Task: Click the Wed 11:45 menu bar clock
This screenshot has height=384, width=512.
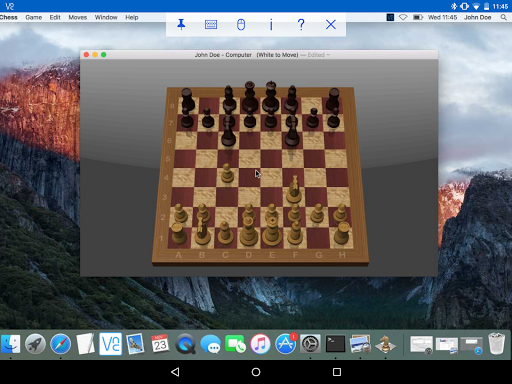Action: tap(442, 17)
